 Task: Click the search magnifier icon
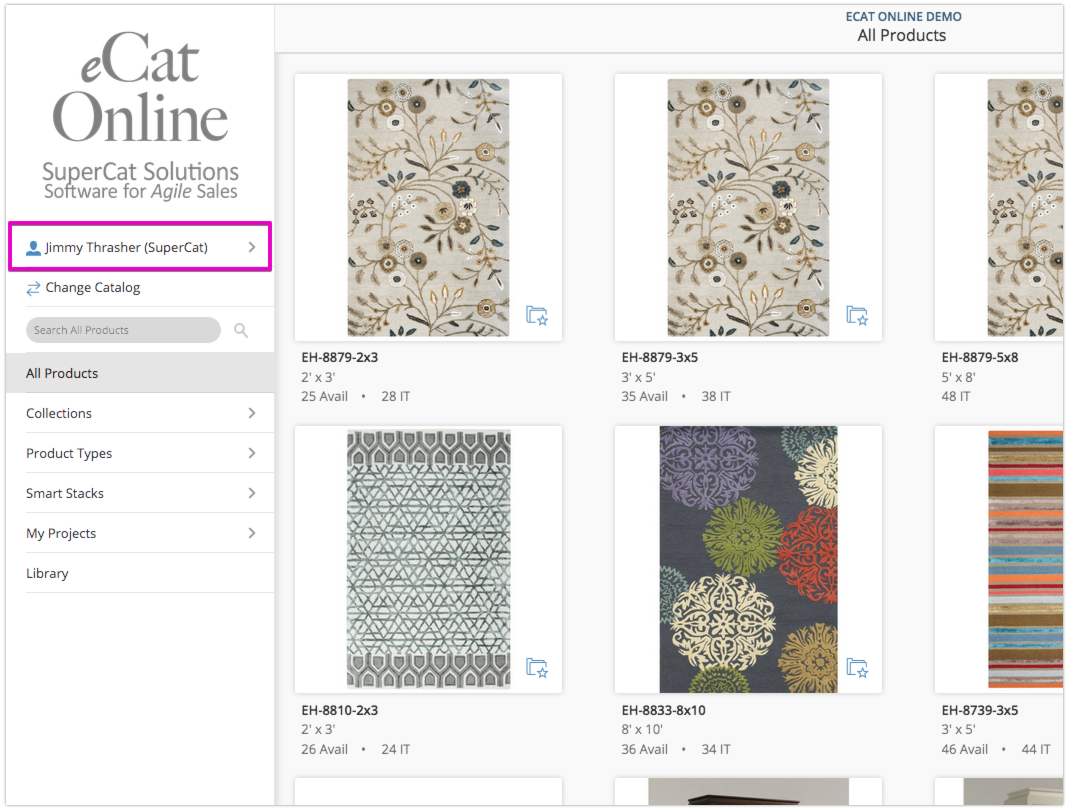click(x=240, y=330)
